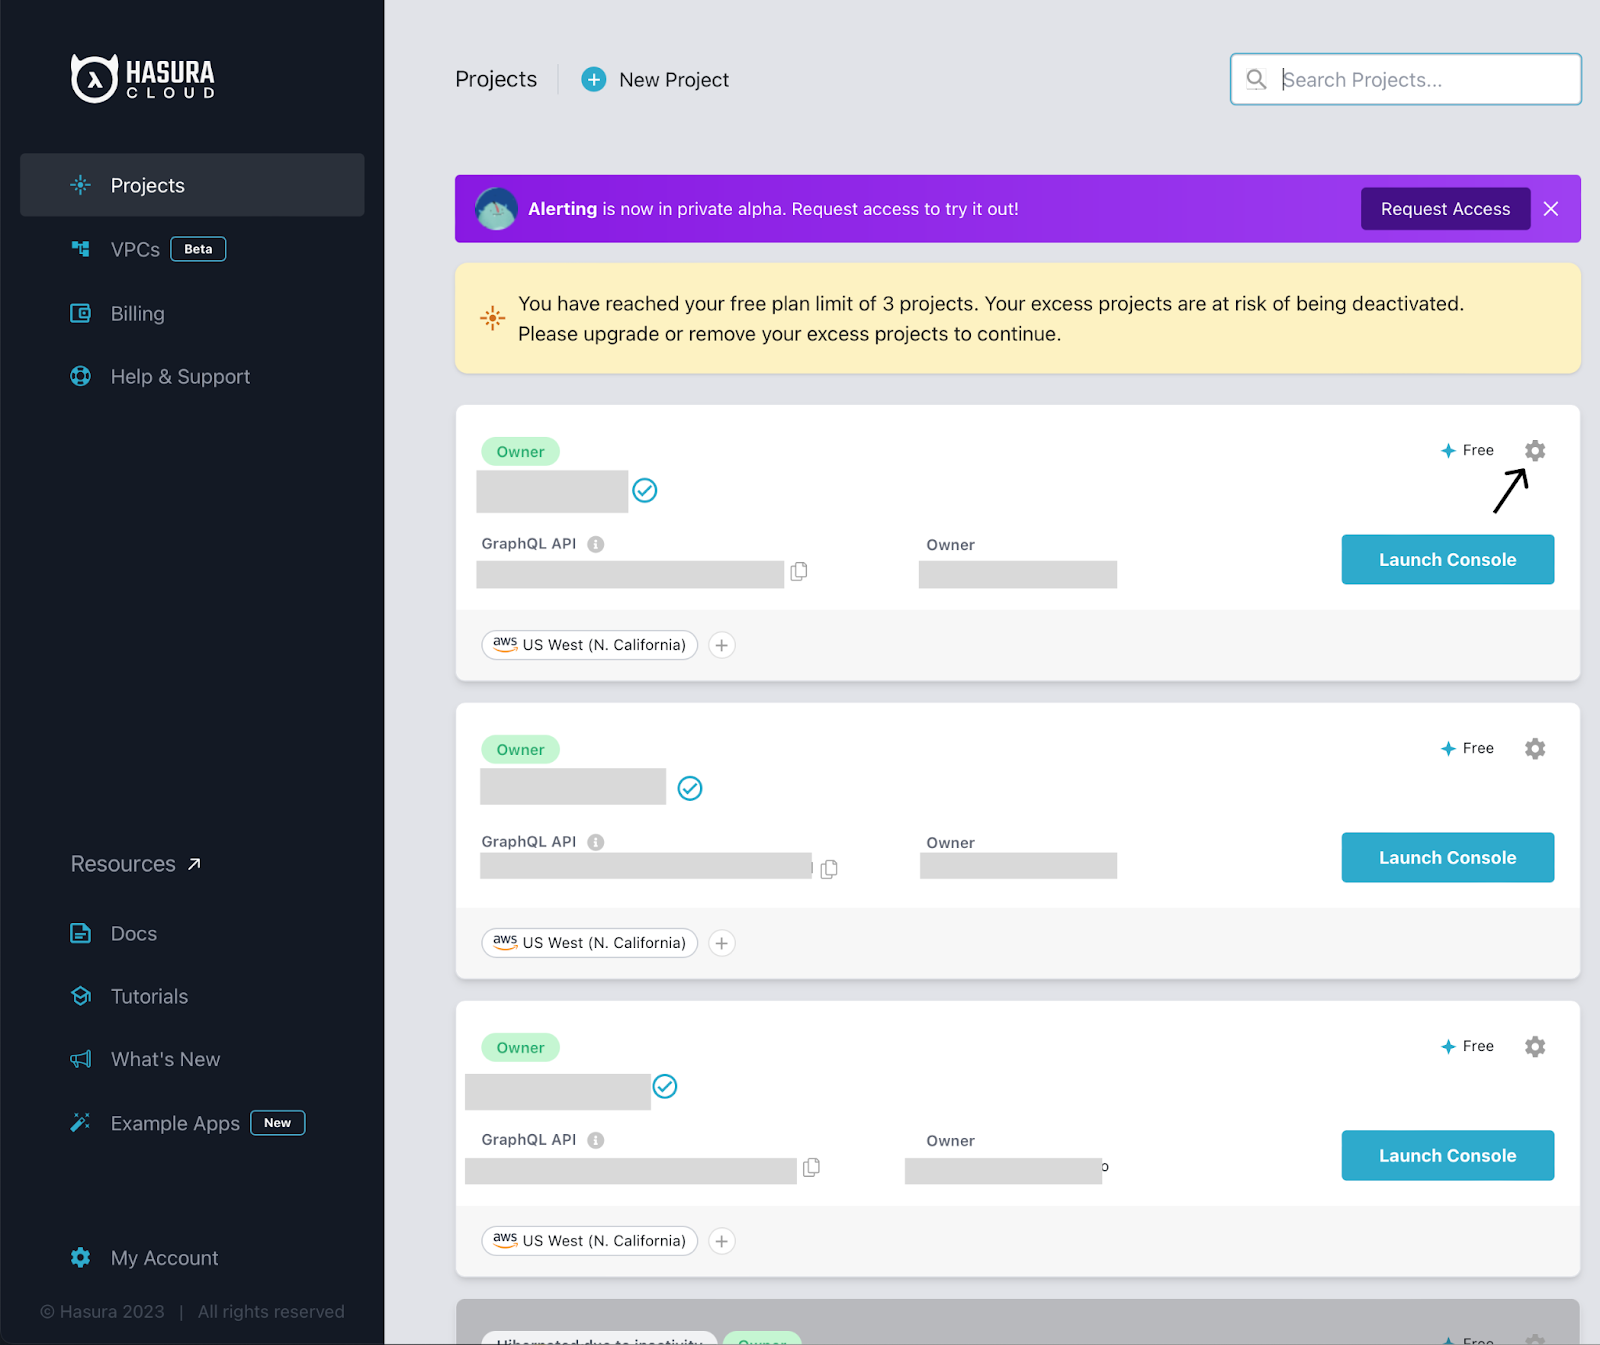Click the Owner badge on first project

521,452
